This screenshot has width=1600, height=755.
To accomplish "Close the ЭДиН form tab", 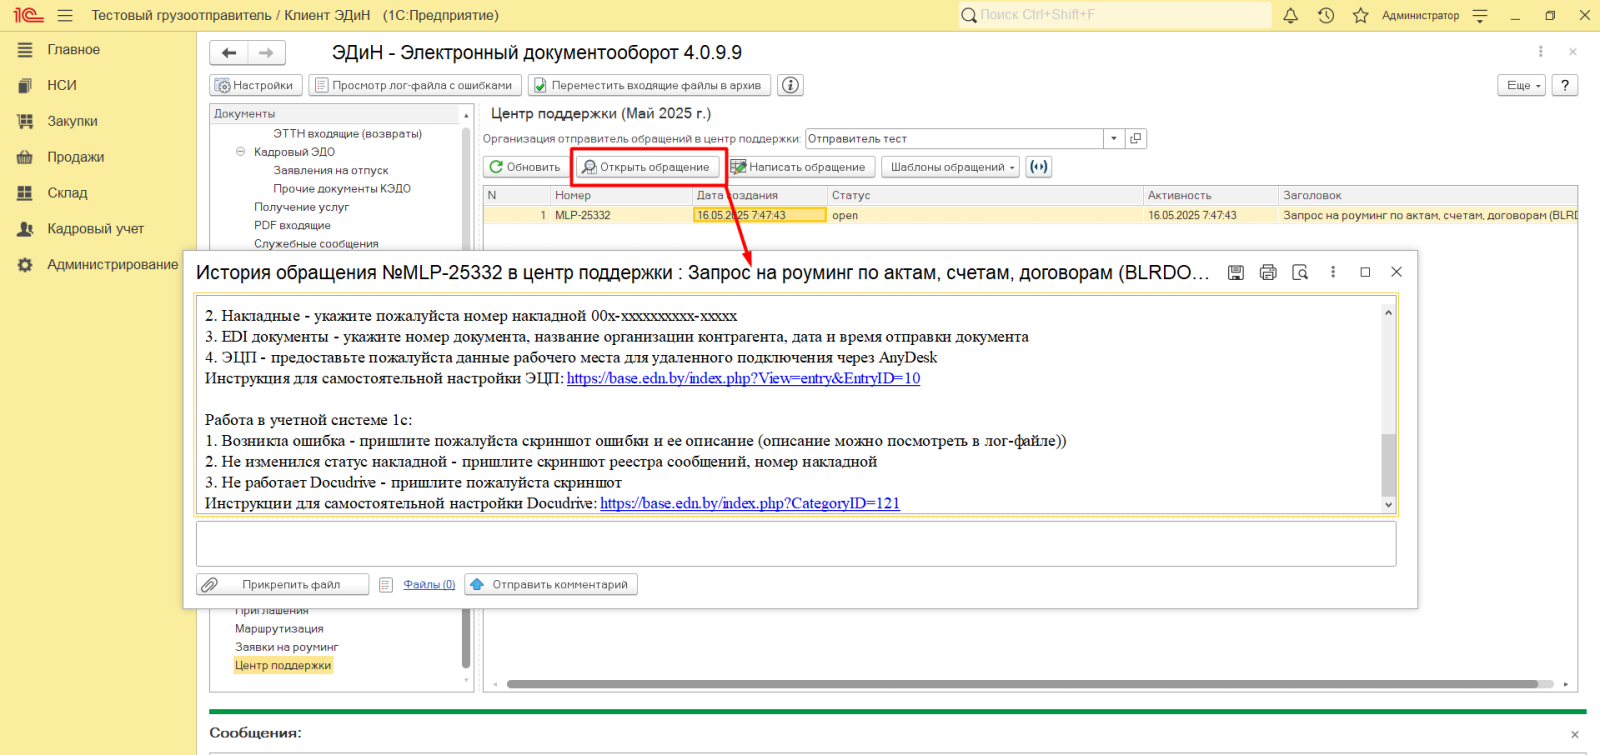I will (1573, 52).
